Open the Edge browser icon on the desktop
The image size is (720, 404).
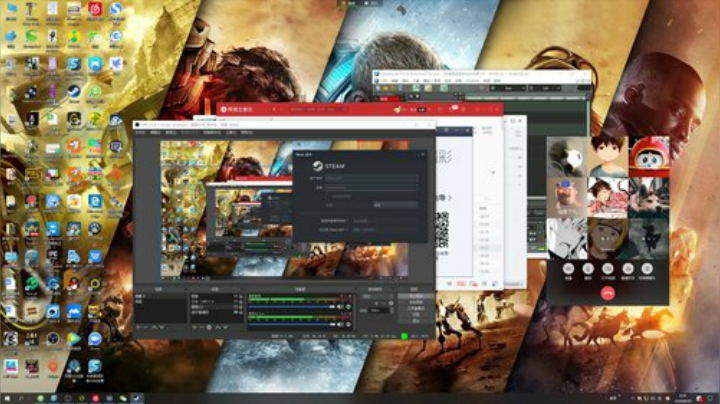point(95,201)
